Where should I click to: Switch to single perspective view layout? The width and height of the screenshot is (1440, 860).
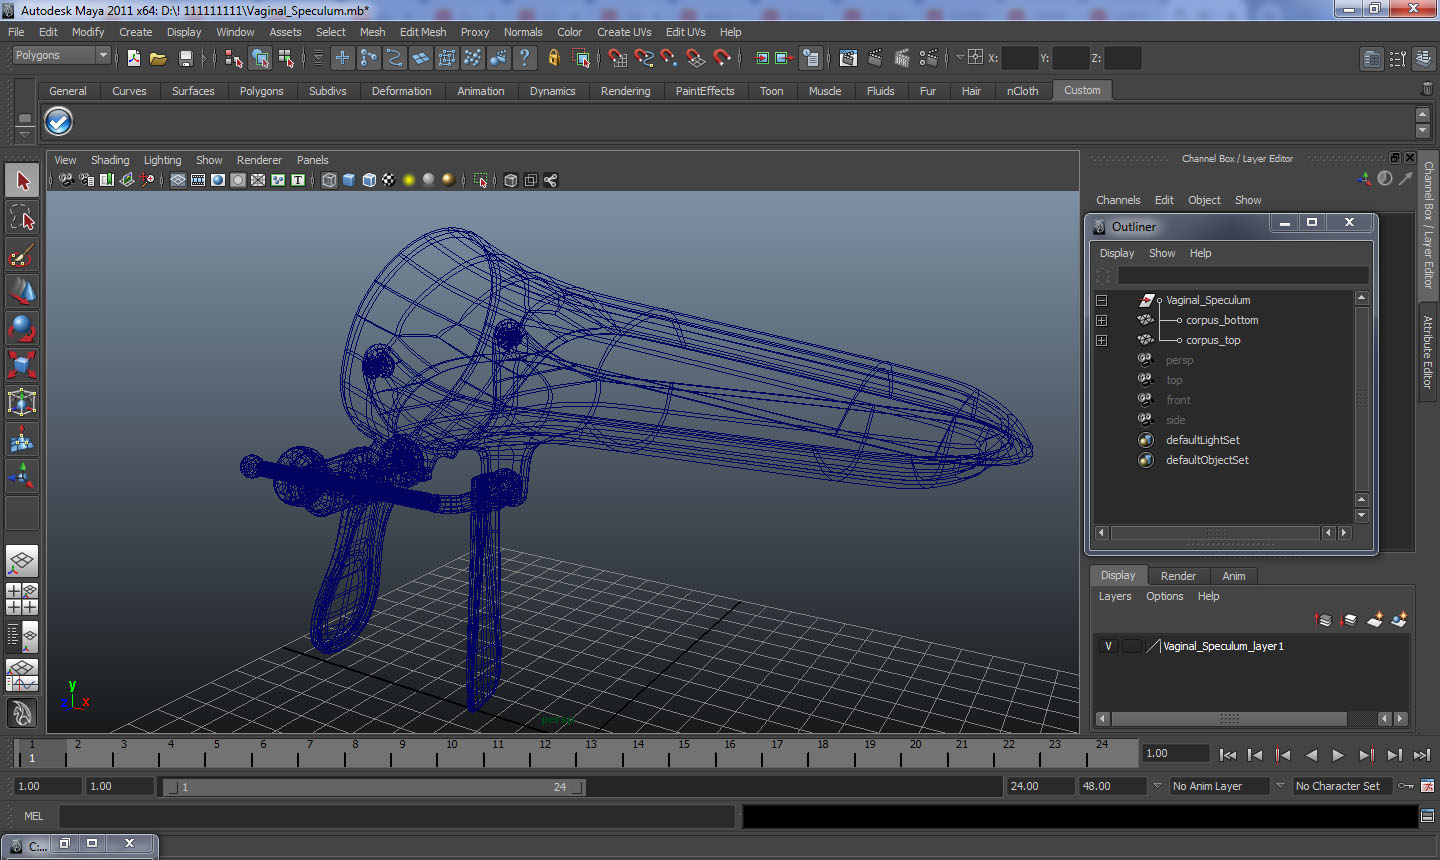click(22, 562)
